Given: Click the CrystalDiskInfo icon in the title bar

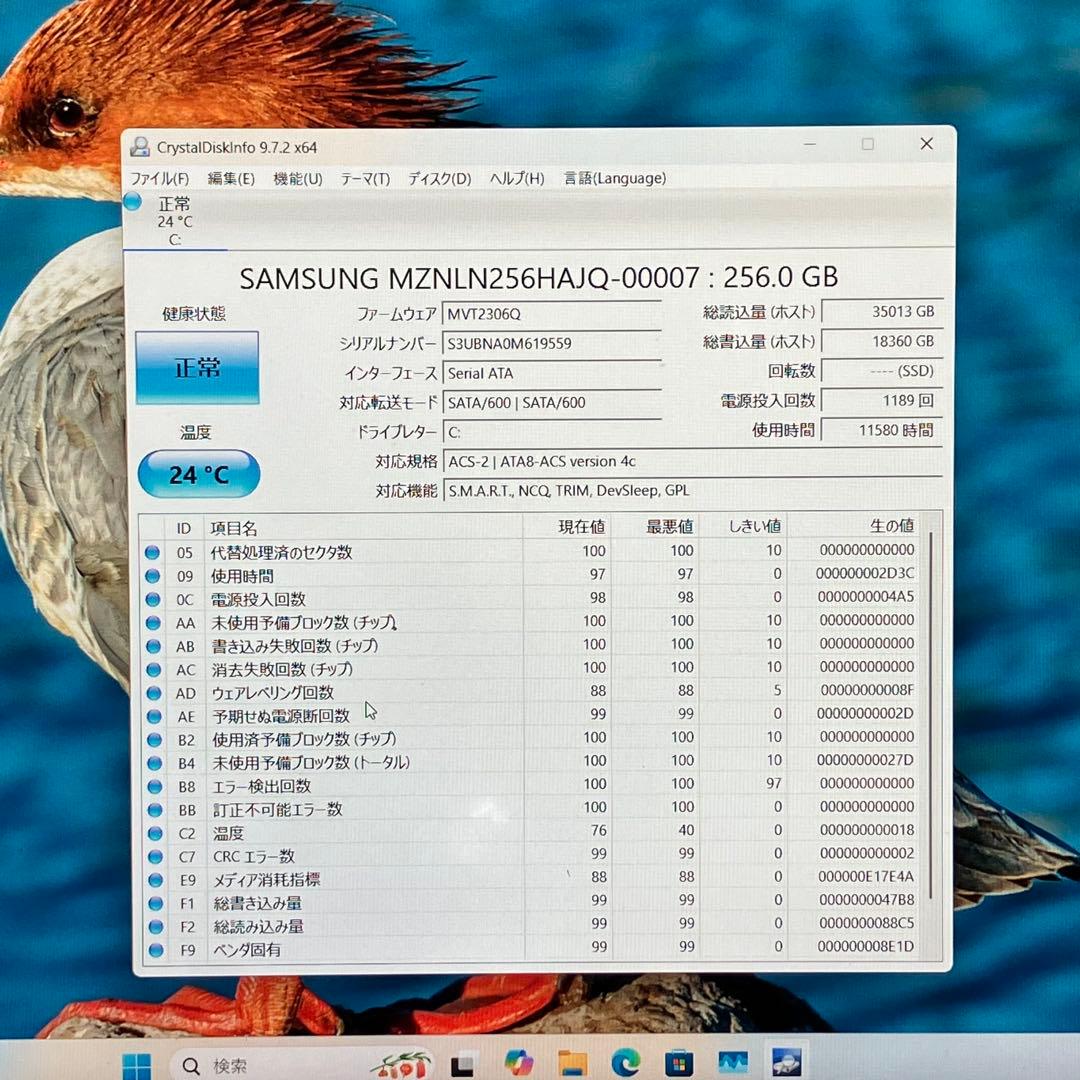Looking at the screenshot, I should click(139, 144).
